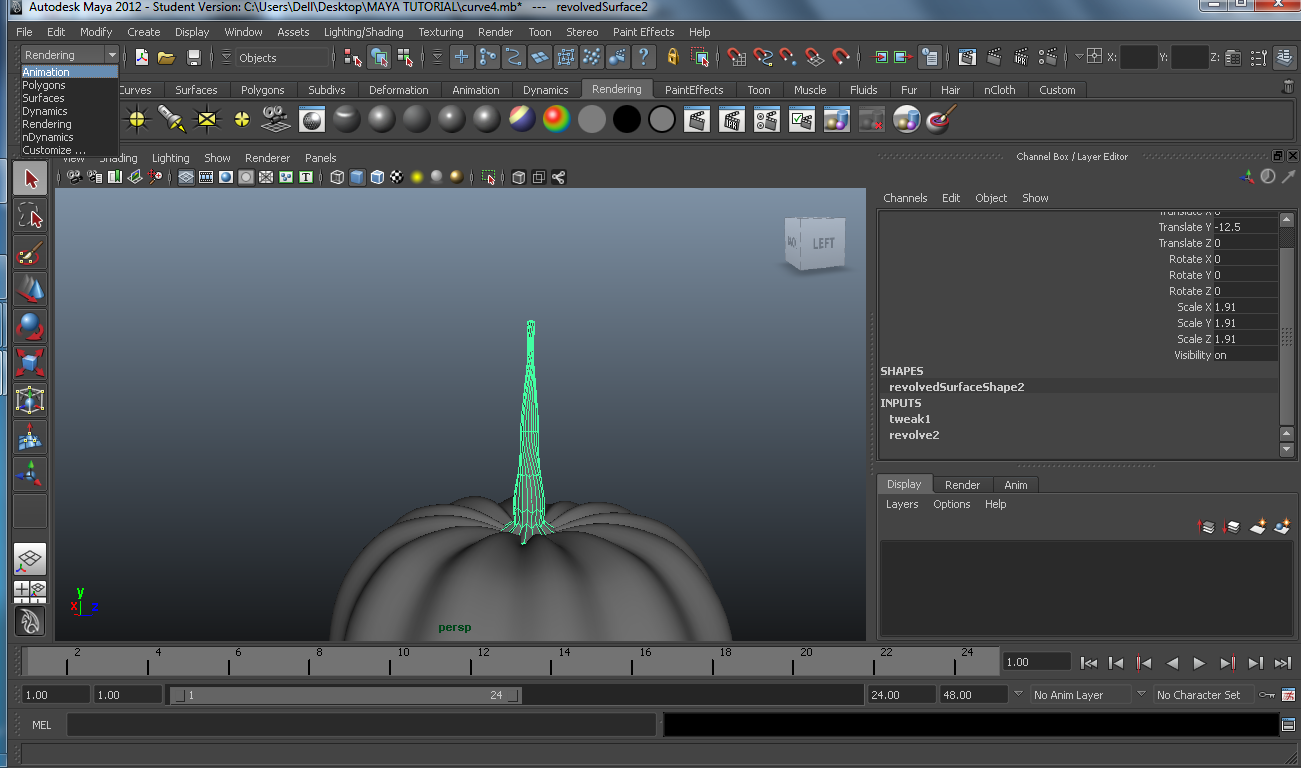Click the ramp shader colorful sphere icon
This screenshot has width=1301, height=768.
click(x=556, y=120)
